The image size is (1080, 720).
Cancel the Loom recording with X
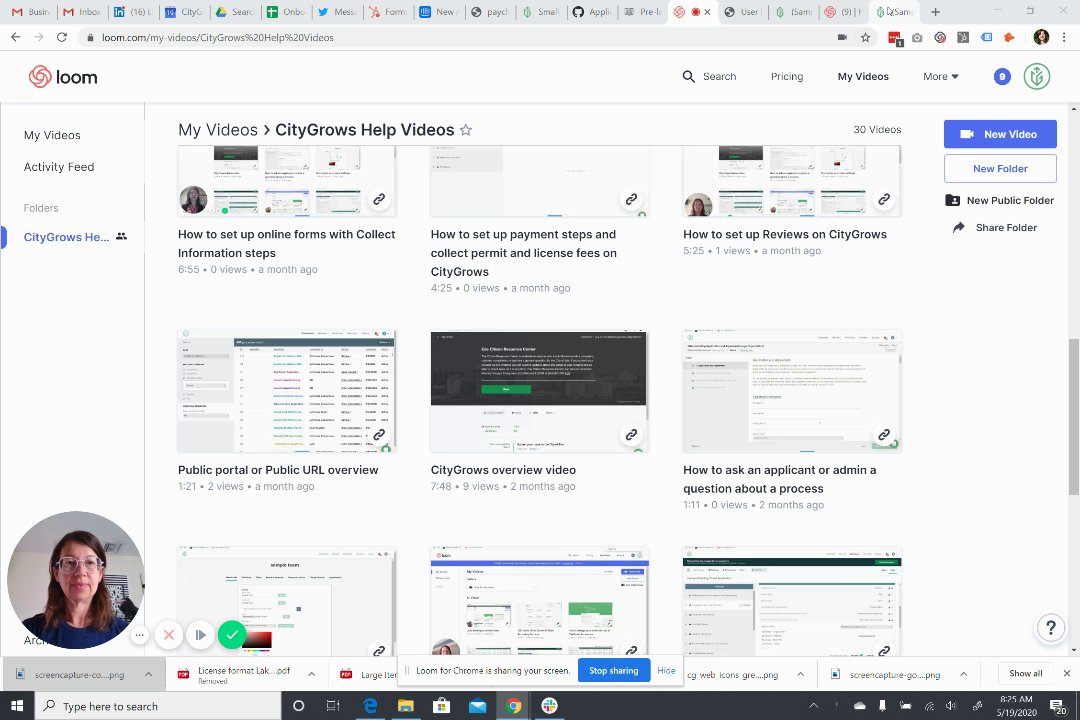click(x=169, y=635)
